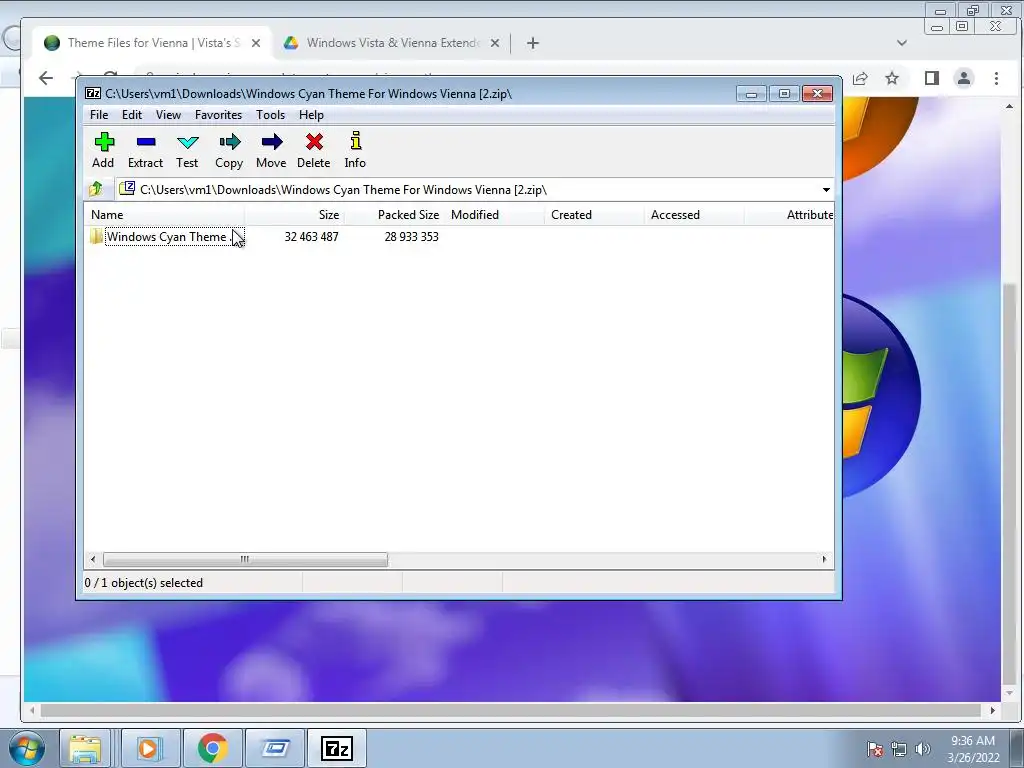Sort by the Created column header
Viewport: 1024px width, 768px height.
click(x=594, y=215)
